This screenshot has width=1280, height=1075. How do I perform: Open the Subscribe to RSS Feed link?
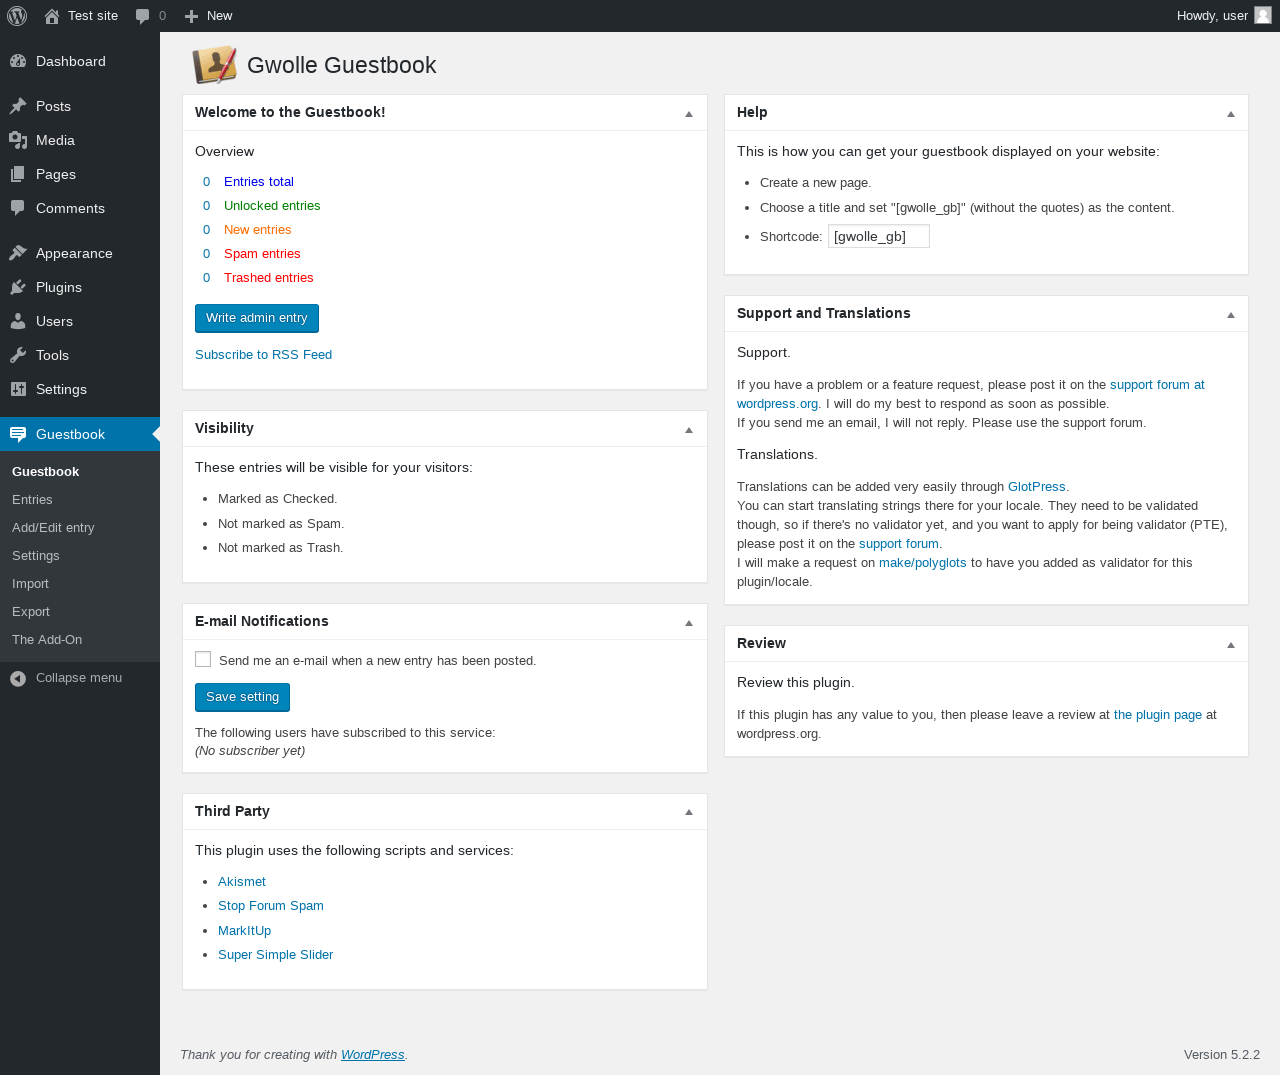point(263,355)
